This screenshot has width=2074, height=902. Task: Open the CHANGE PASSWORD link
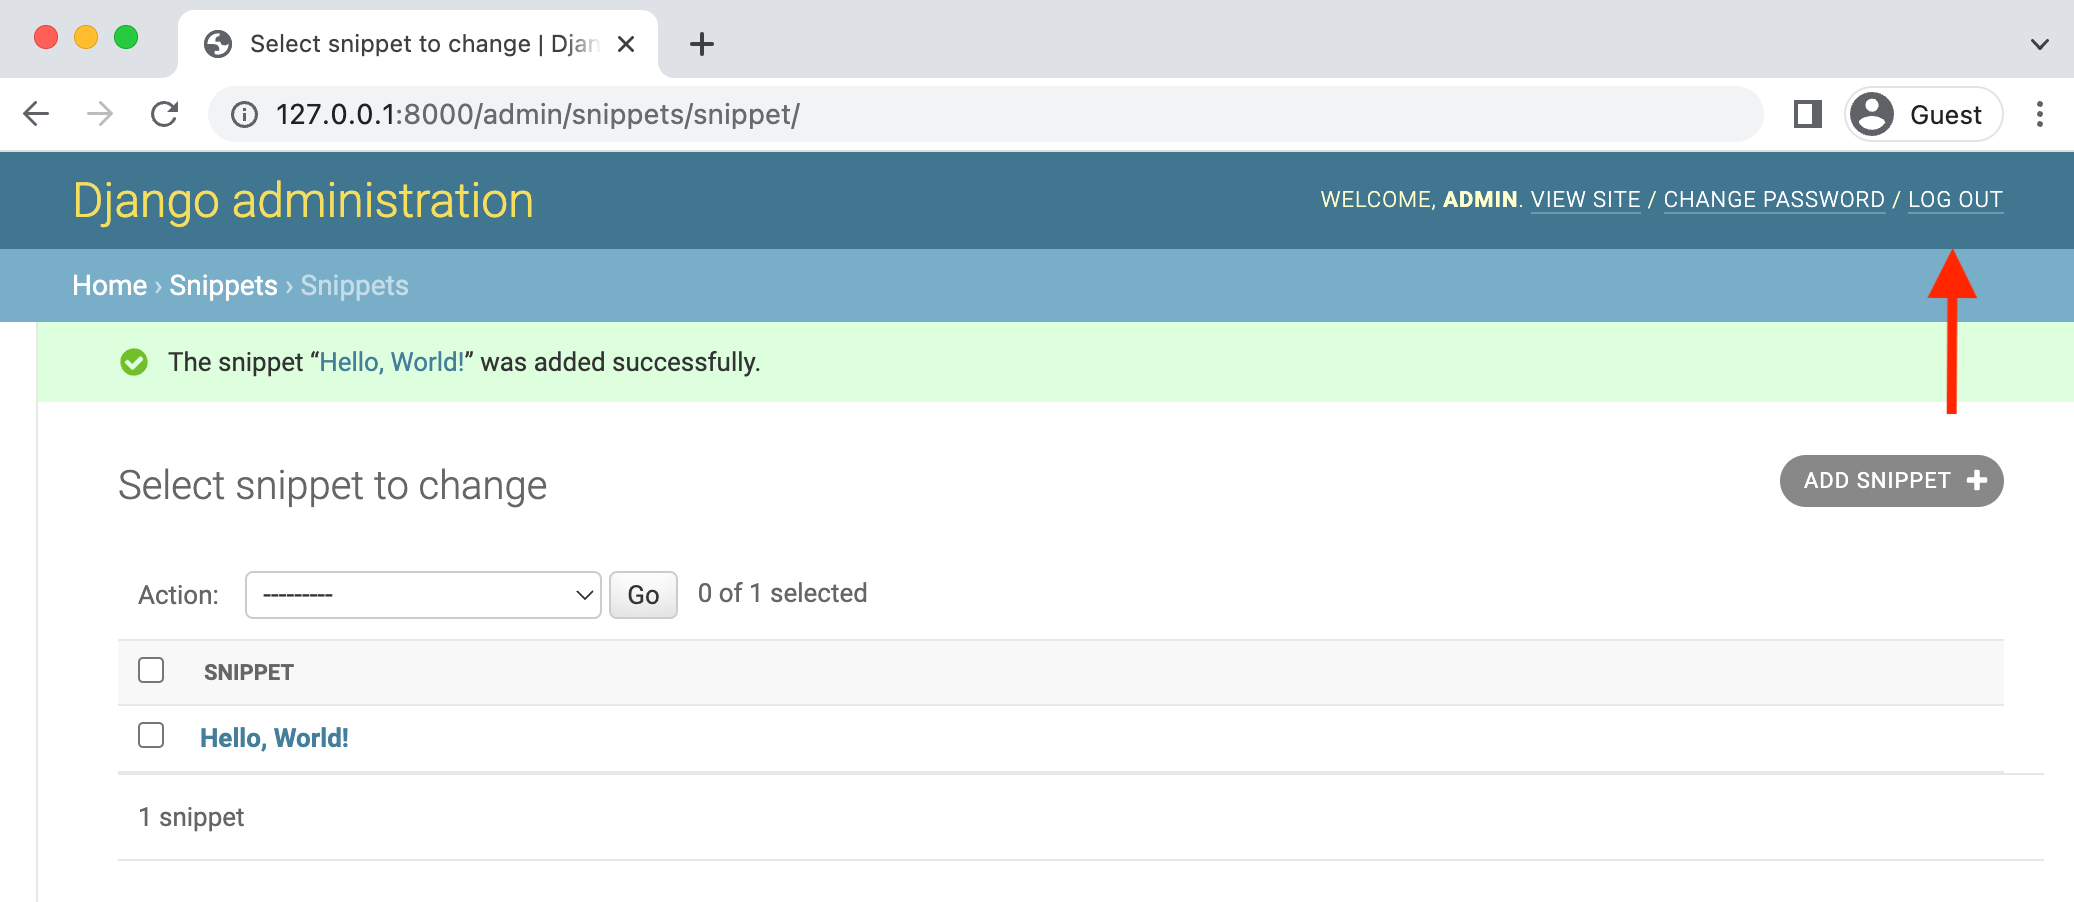click(x=1774, y=199)
